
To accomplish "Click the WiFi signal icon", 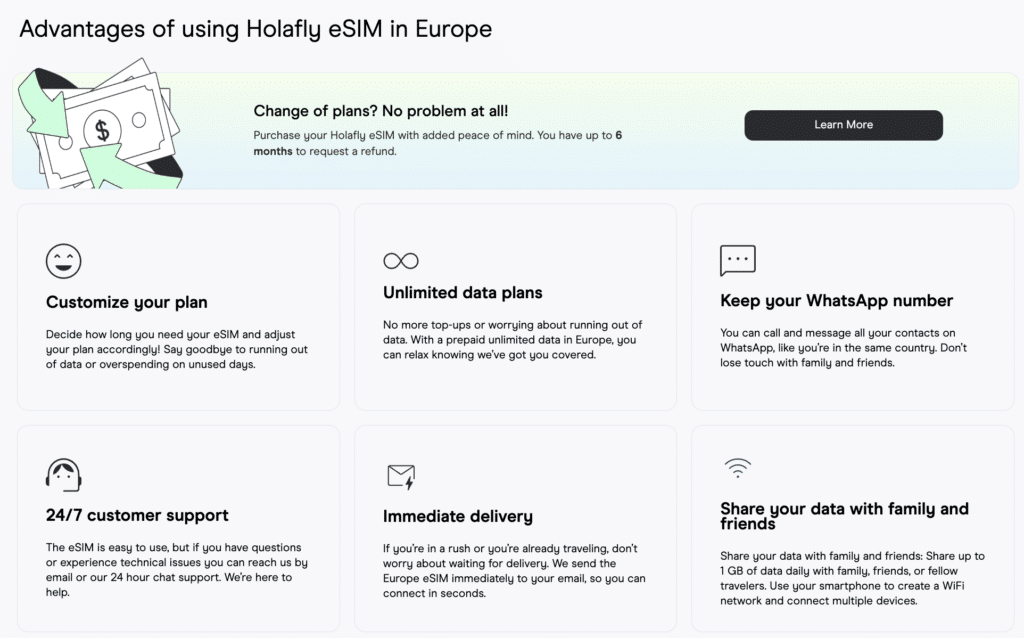I will point(738,468).
